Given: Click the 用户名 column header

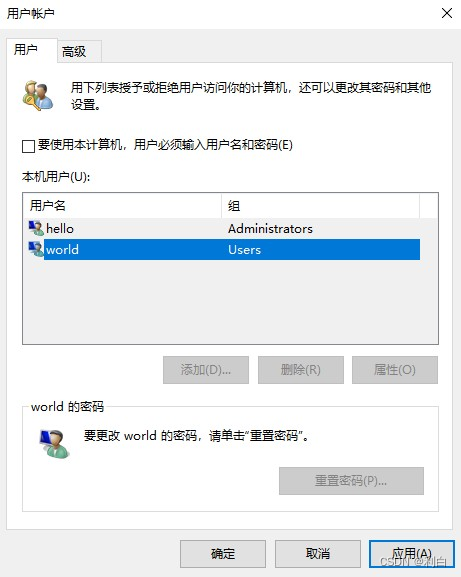Looking at the screenshot, I should pyautogui.click(x=122, y=205).
